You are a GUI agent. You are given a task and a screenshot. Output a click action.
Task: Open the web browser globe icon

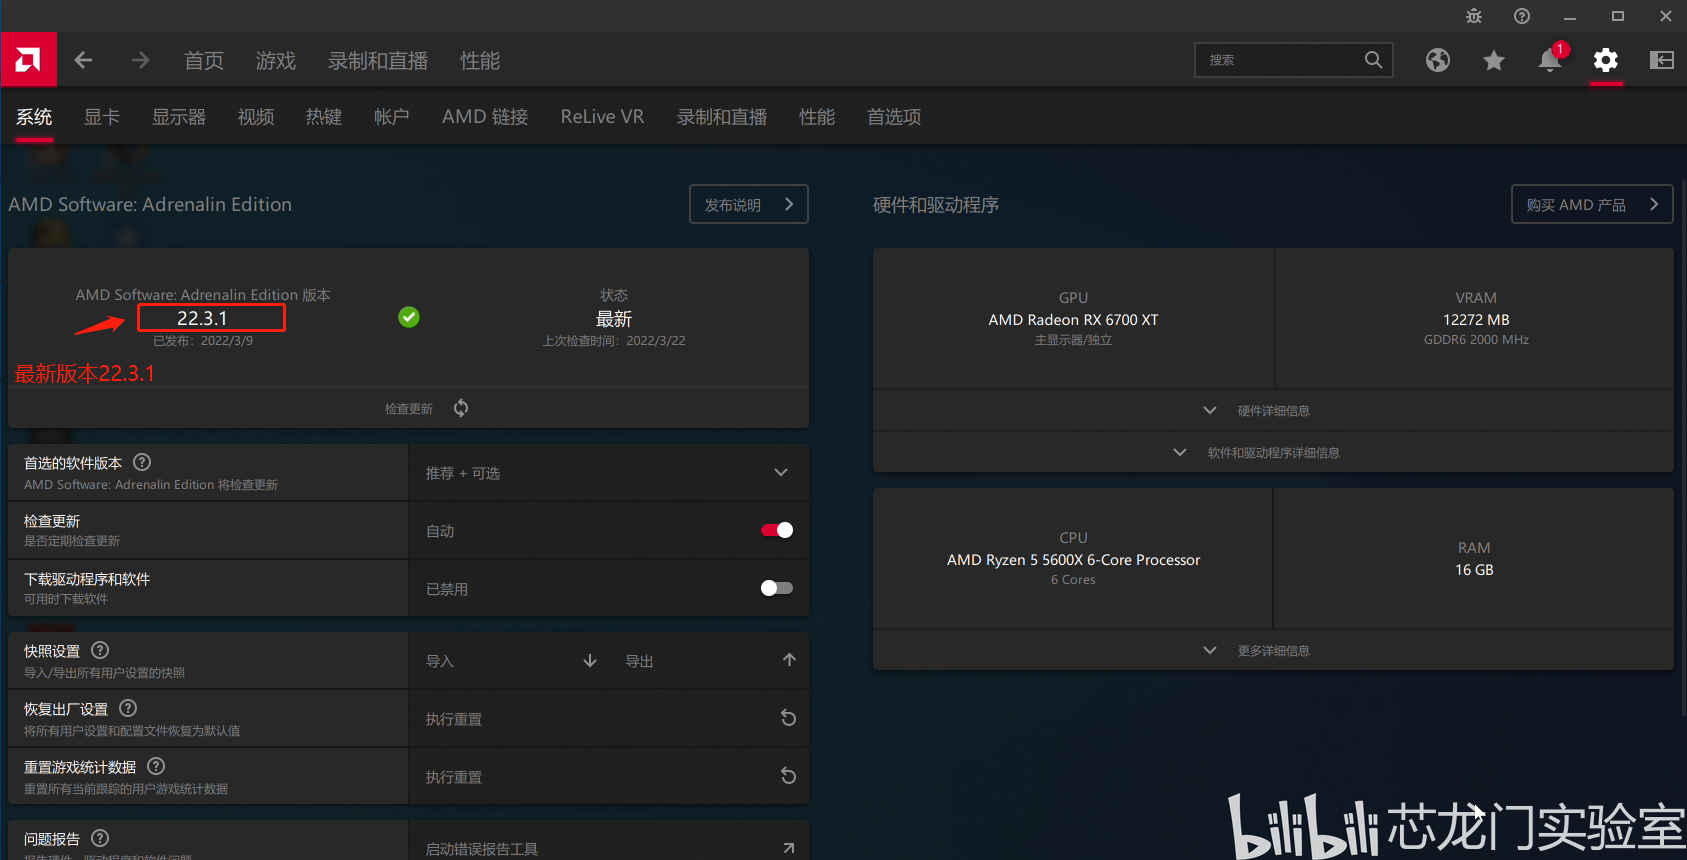(1438, 60)
